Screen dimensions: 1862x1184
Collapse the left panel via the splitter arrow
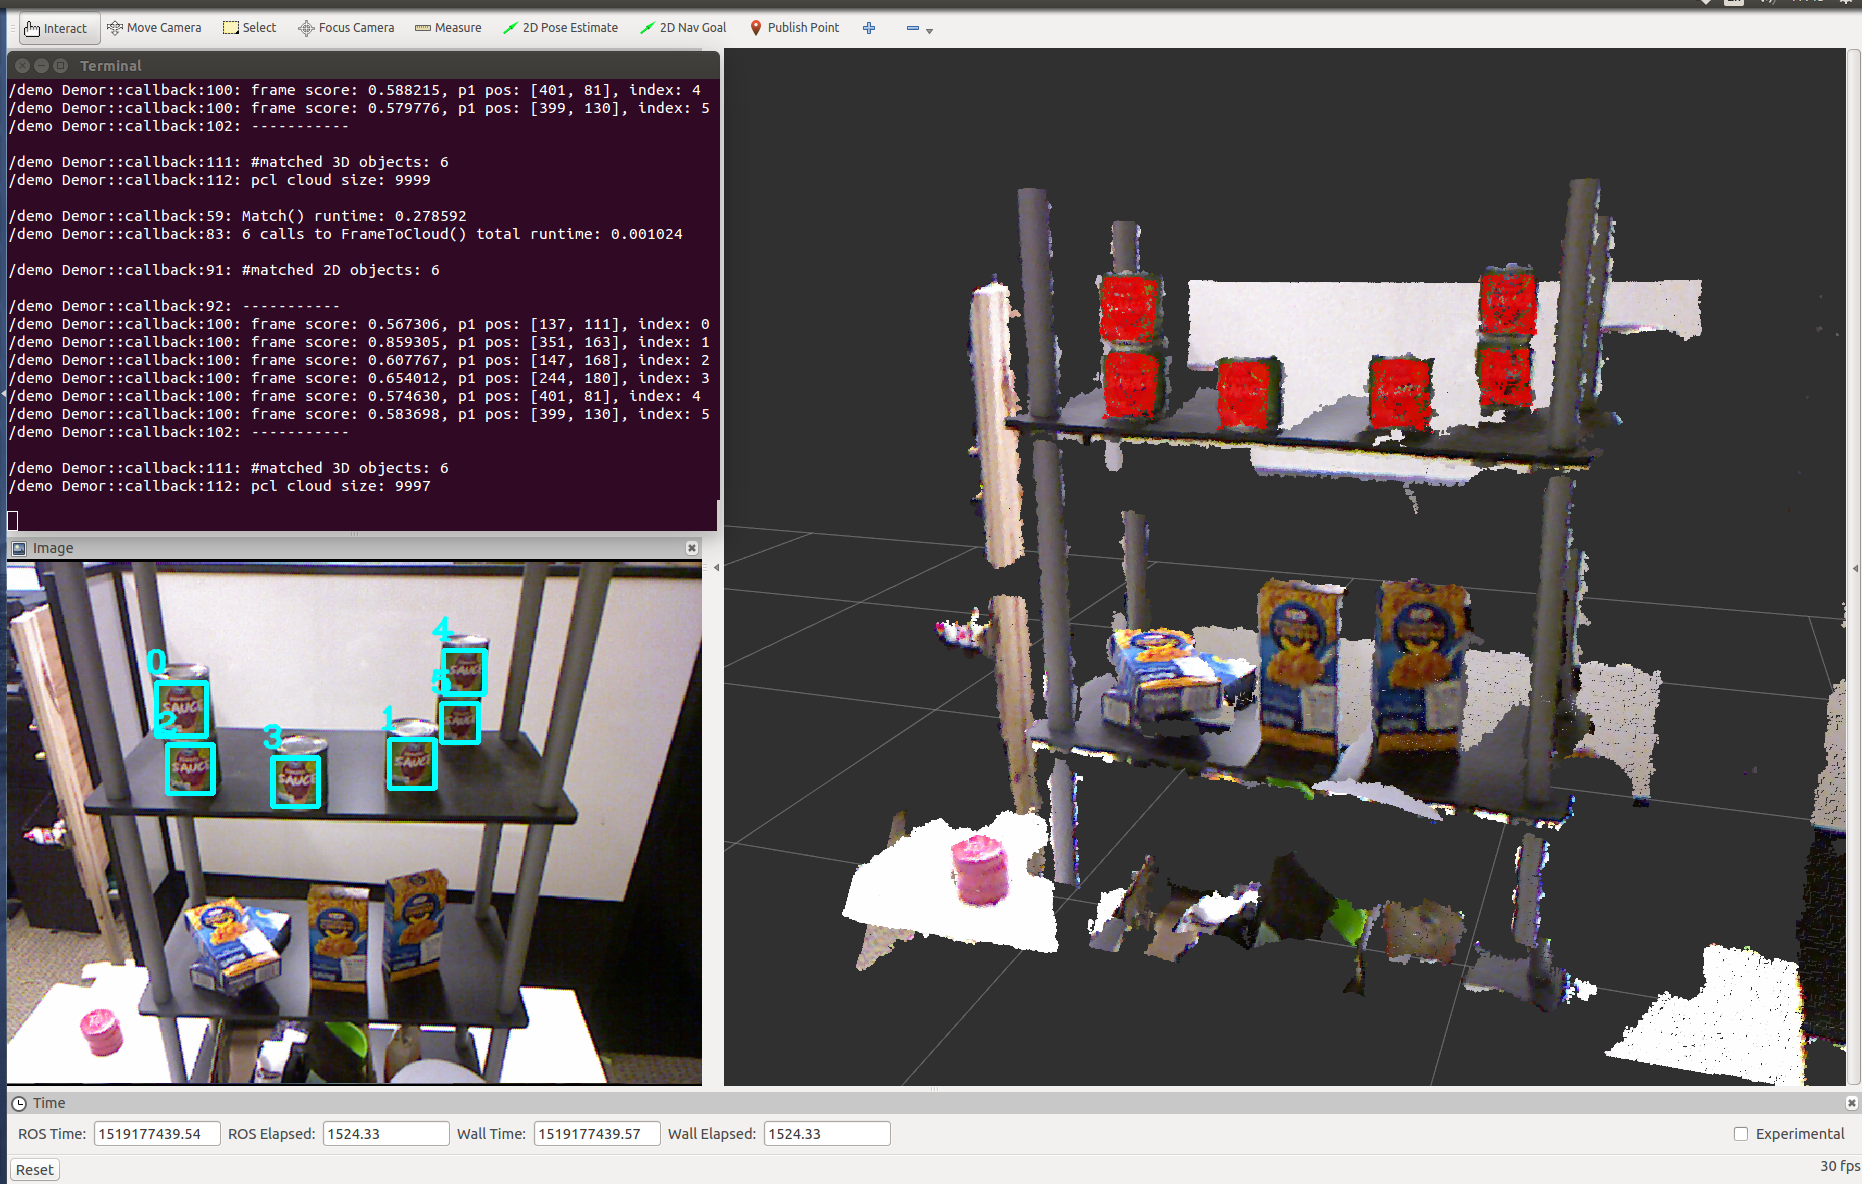[x=716, y=567]
